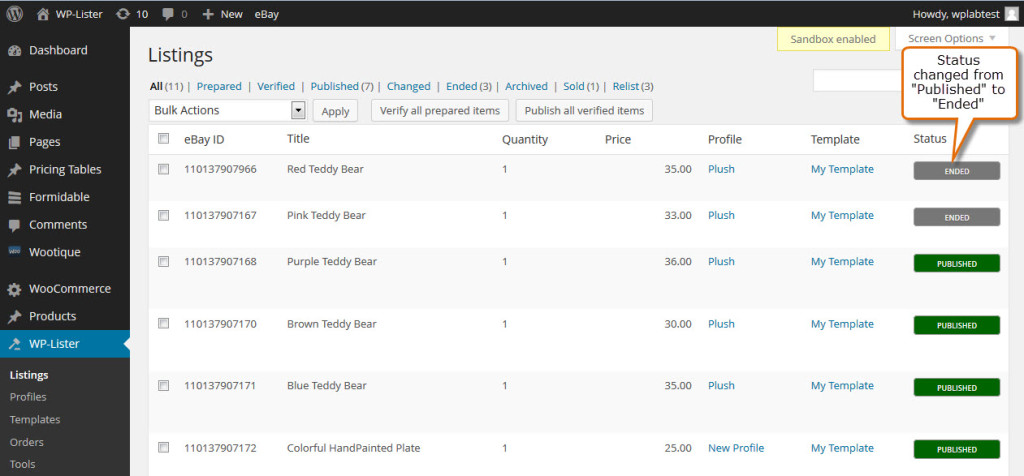Check the Brown Teddy Bear row checkbox
Screen dimensions: 1024x476
(164, 324)
